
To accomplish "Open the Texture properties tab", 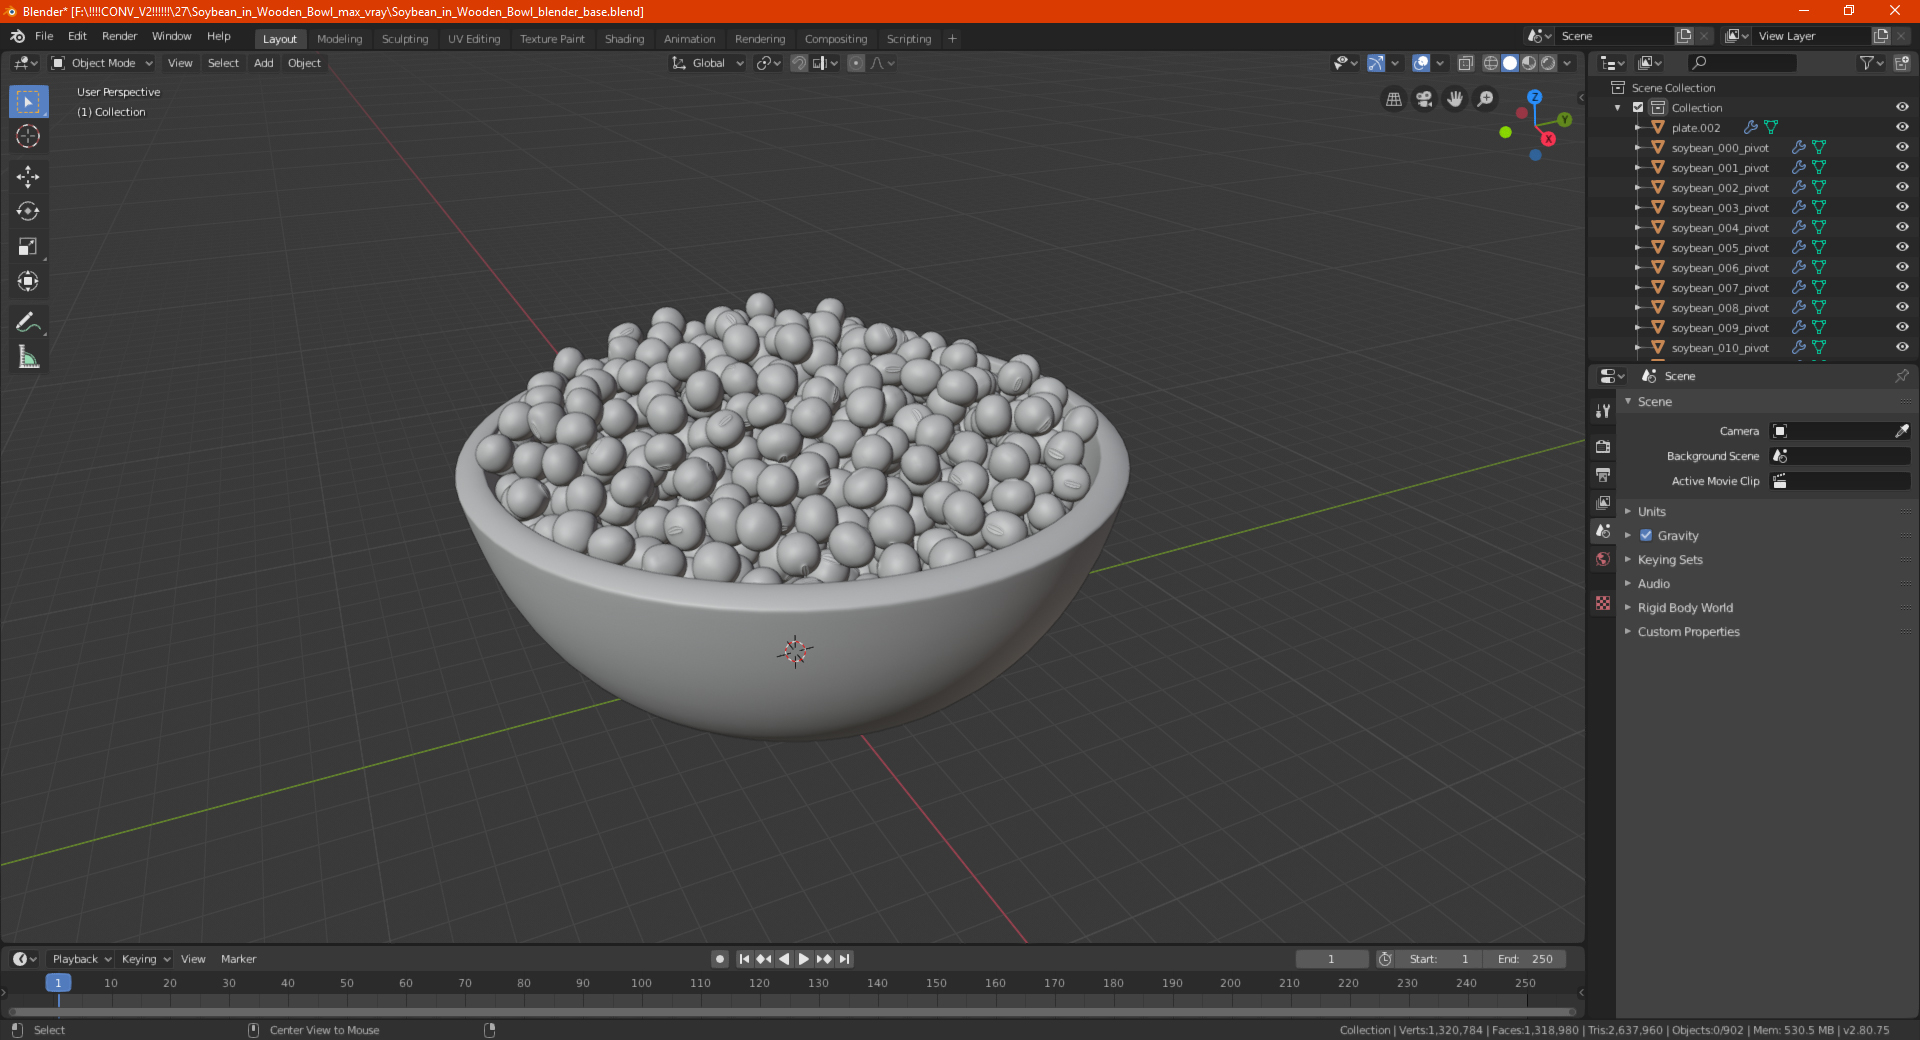I will [x=1603, y=603].
